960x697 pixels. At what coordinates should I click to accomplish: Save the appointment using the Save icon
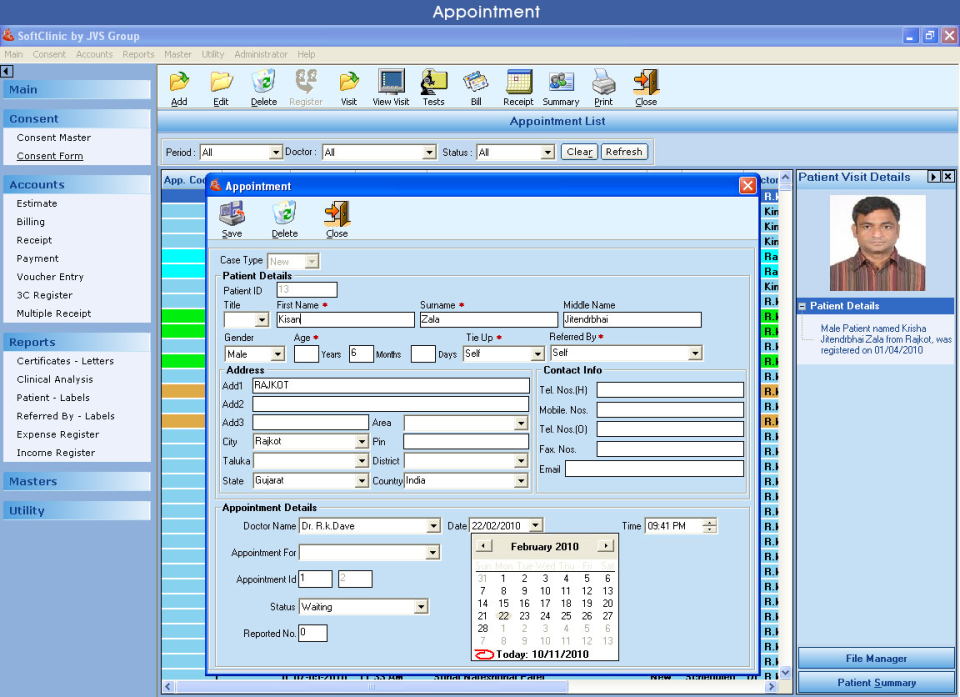coord(232,218)
